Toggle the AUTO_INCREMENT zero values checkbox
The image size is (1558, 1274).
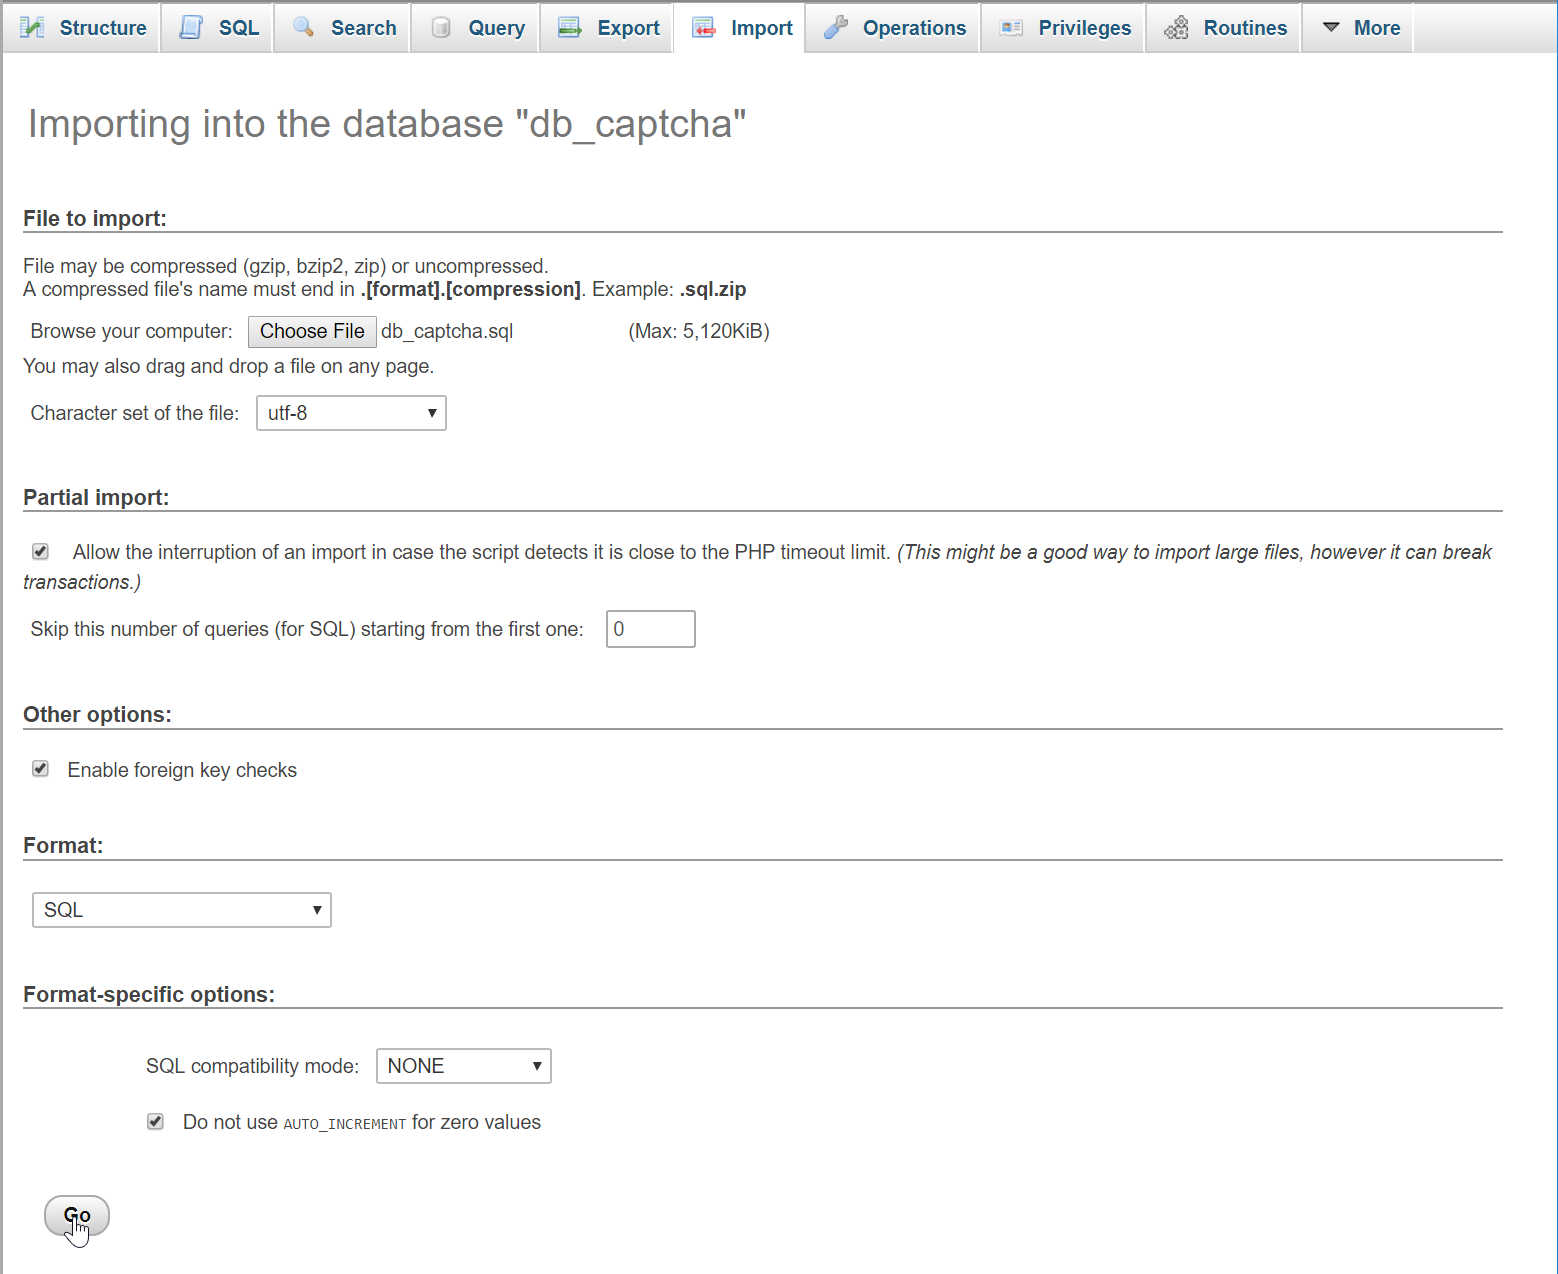point(155,1122)
